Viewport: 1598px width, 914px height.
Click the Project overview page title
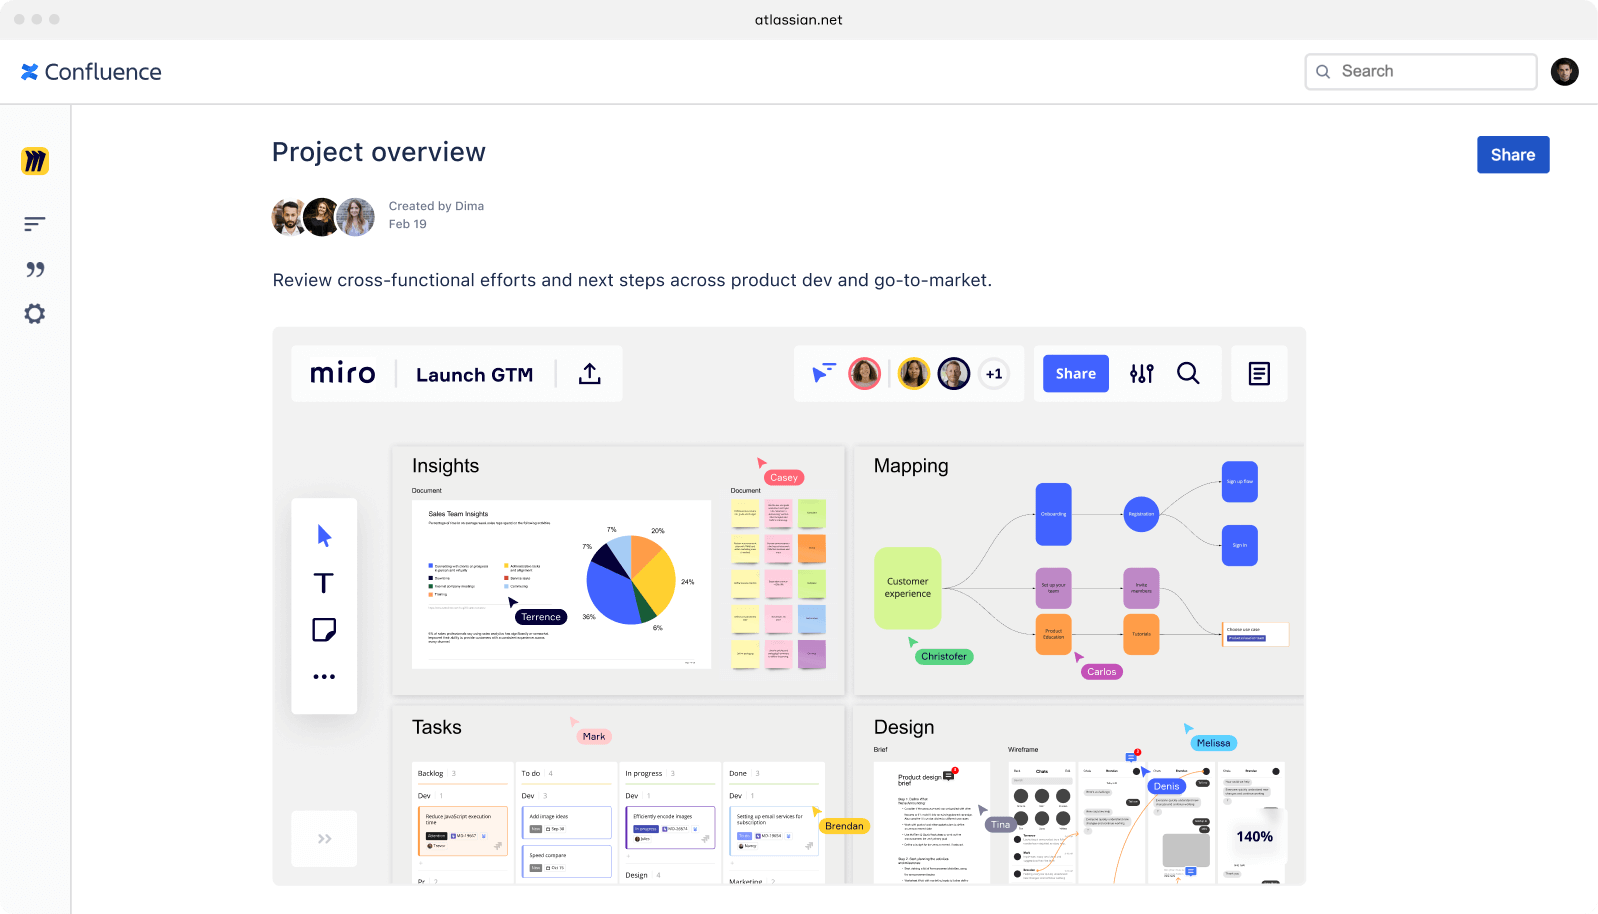tap(379, 152)
